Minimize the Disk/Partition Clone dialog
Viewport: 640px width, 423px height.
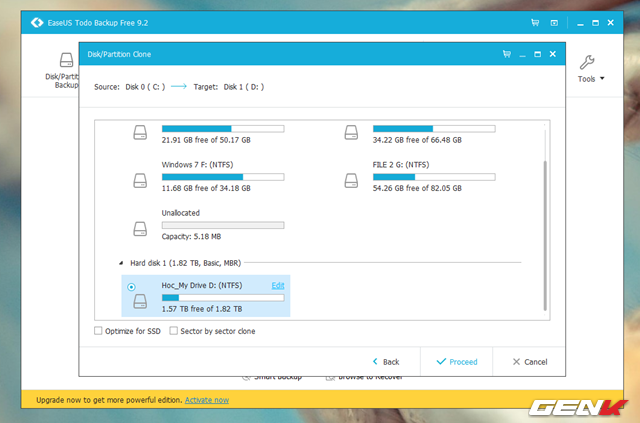pyautogui.click(x=522, y=55)
